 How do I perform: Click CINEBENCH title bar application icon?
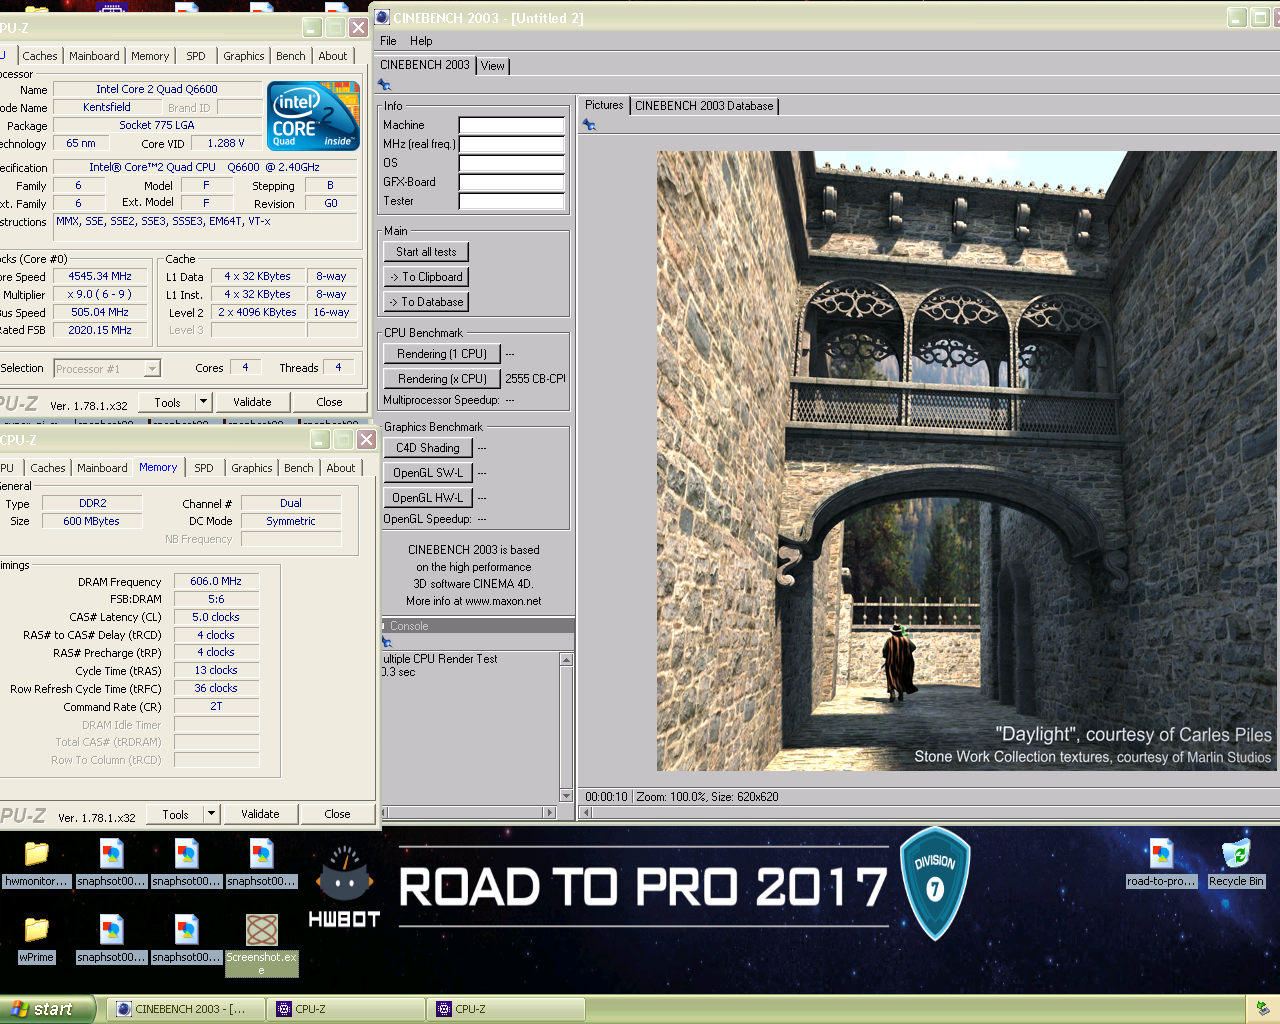coord(382,18)
